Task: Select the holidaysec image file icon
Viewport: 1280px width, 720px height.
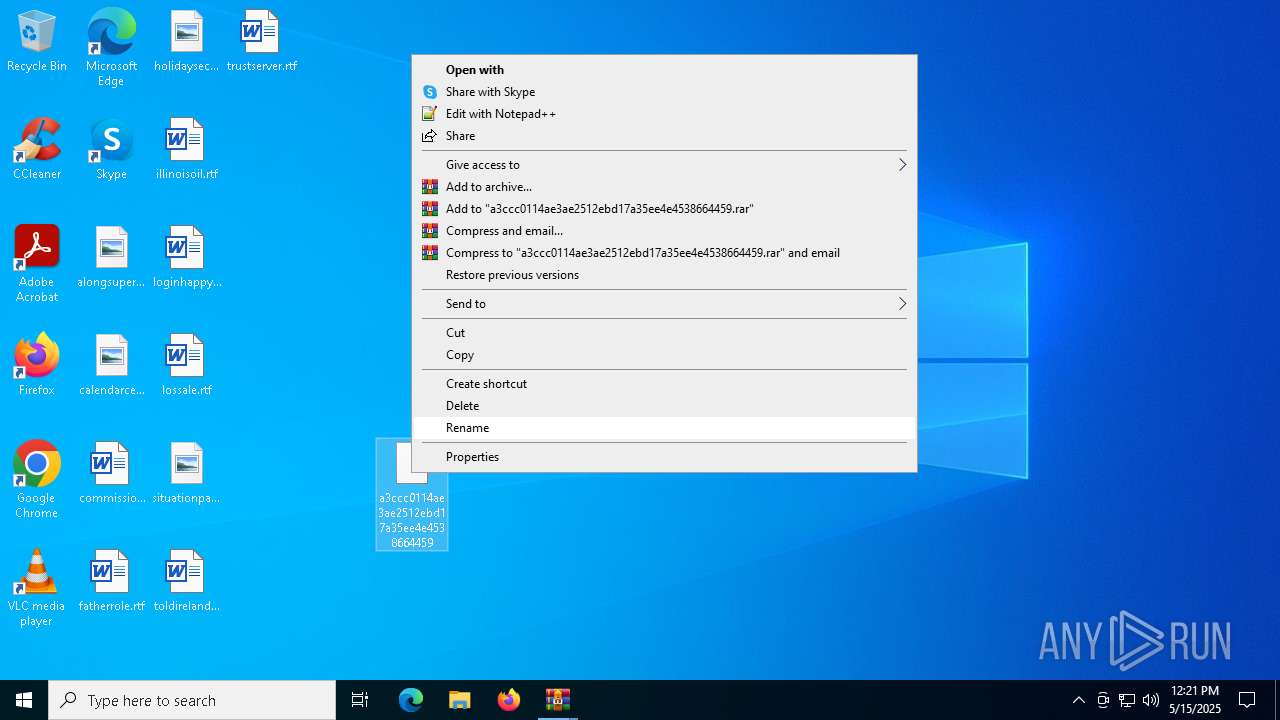Action: pyautogui.click(x=186, y=42)
